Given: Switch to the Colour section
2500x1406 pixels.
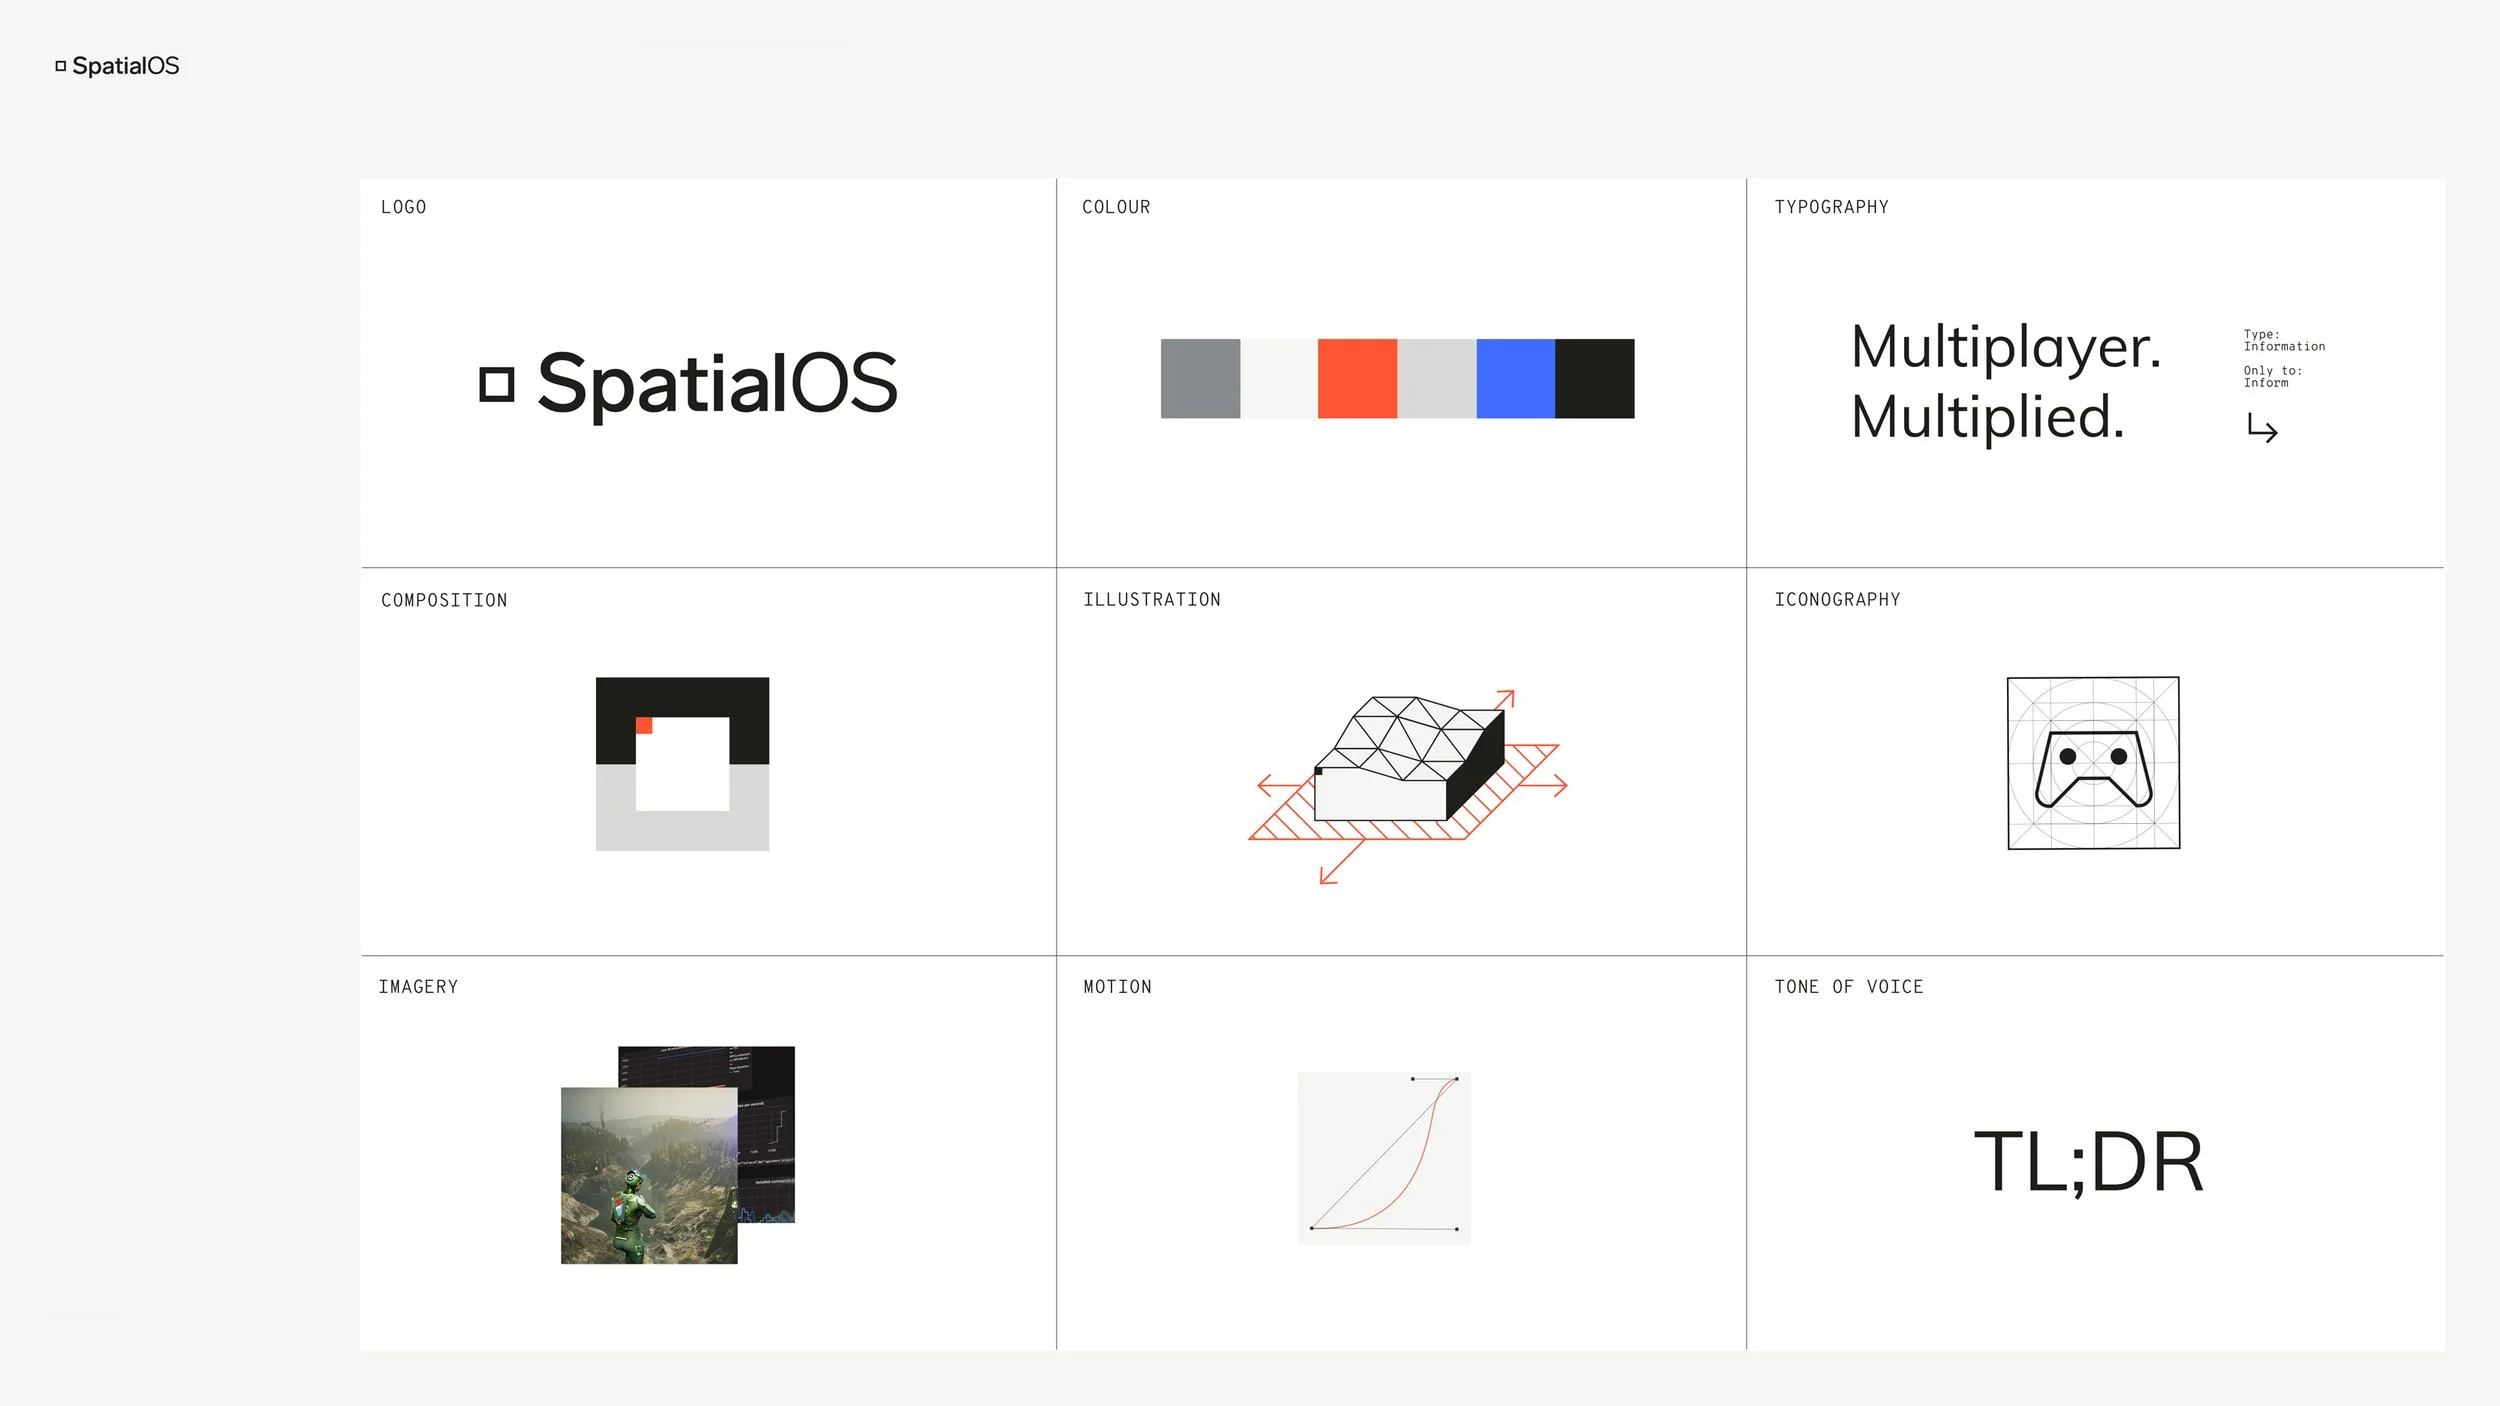Looking at the screenshot, I should (x=1115, y=207).
